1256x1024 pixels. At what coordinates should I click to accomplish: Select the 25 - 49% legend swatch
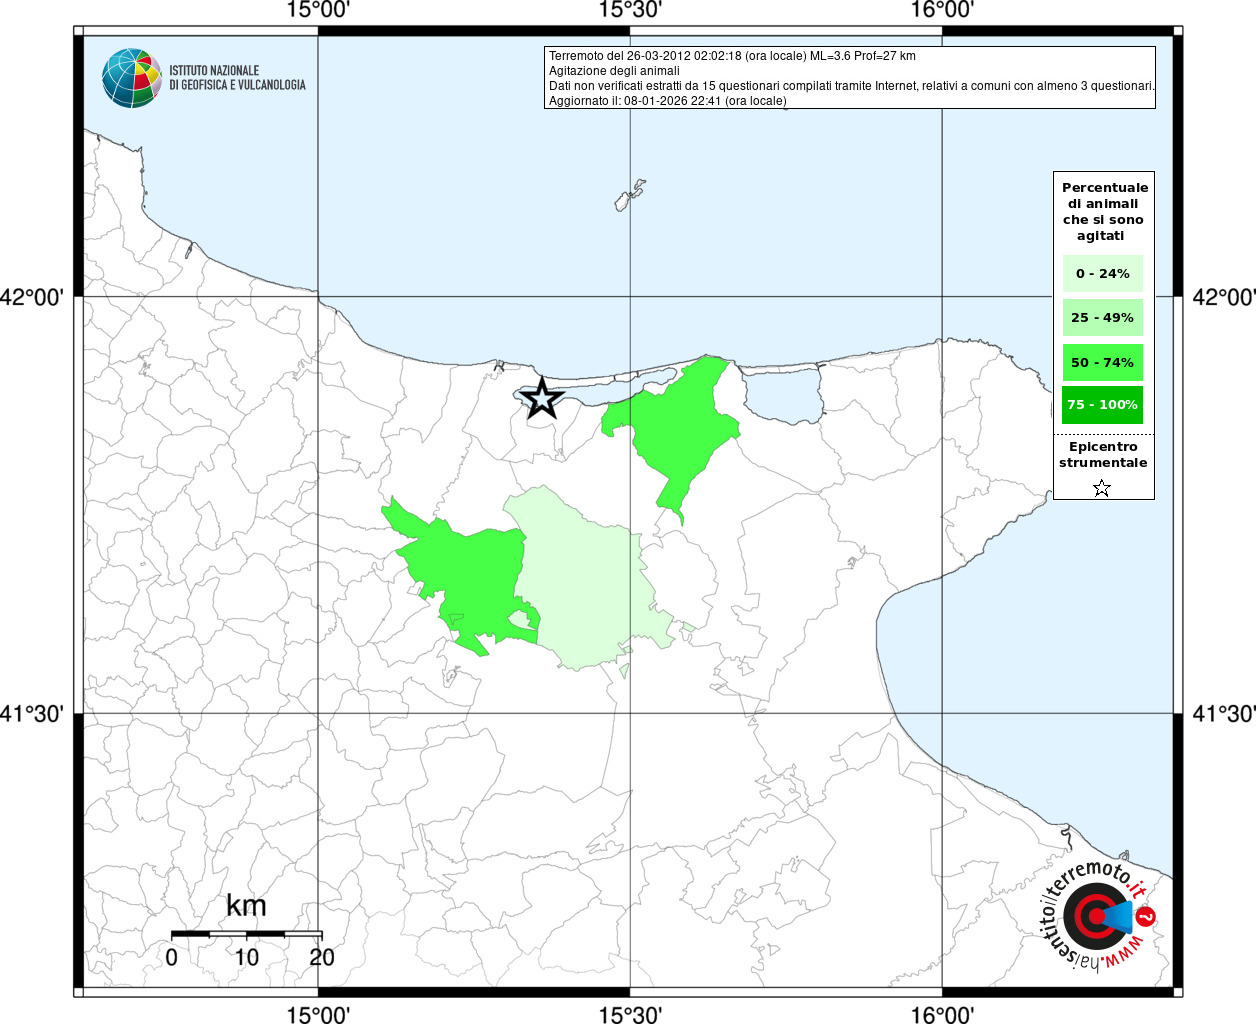click(x=1102, y=318)
